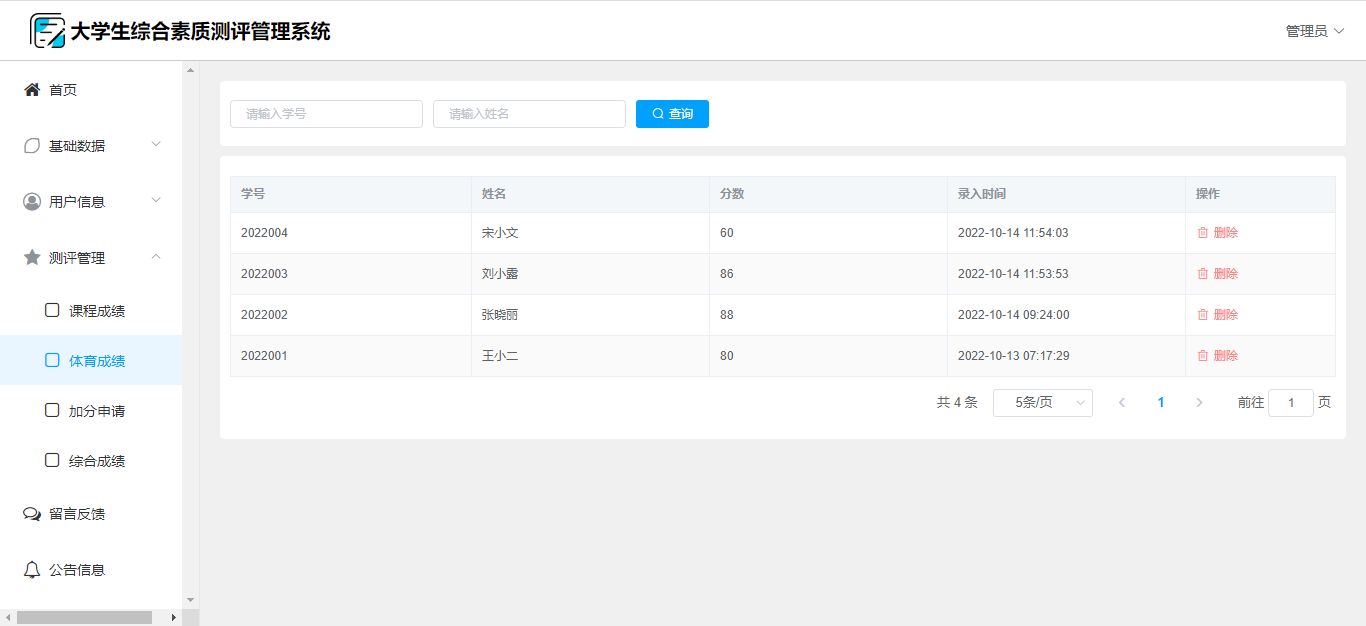Viewport: 1366px width, 626px height.
Task: Open the 首页 menu item
Action: (63, 90)
